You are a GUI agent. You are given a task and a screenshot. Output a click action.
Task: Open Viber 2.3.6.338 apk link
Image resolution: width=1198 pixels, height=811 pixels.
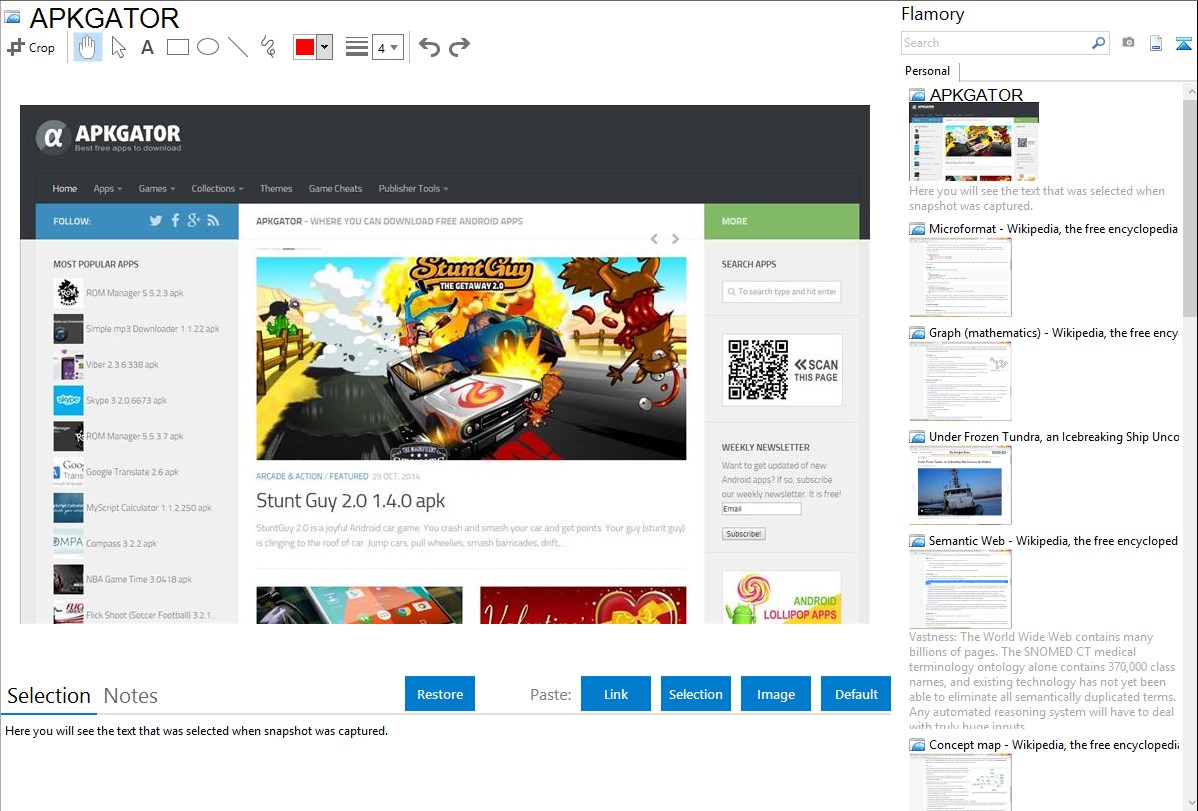tap(122, 365)
